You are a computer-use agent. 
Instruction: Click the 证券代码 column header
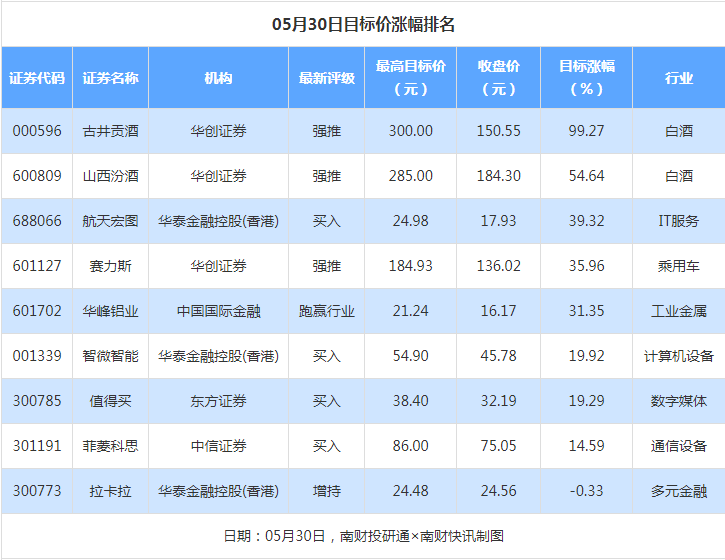[37, 78]
